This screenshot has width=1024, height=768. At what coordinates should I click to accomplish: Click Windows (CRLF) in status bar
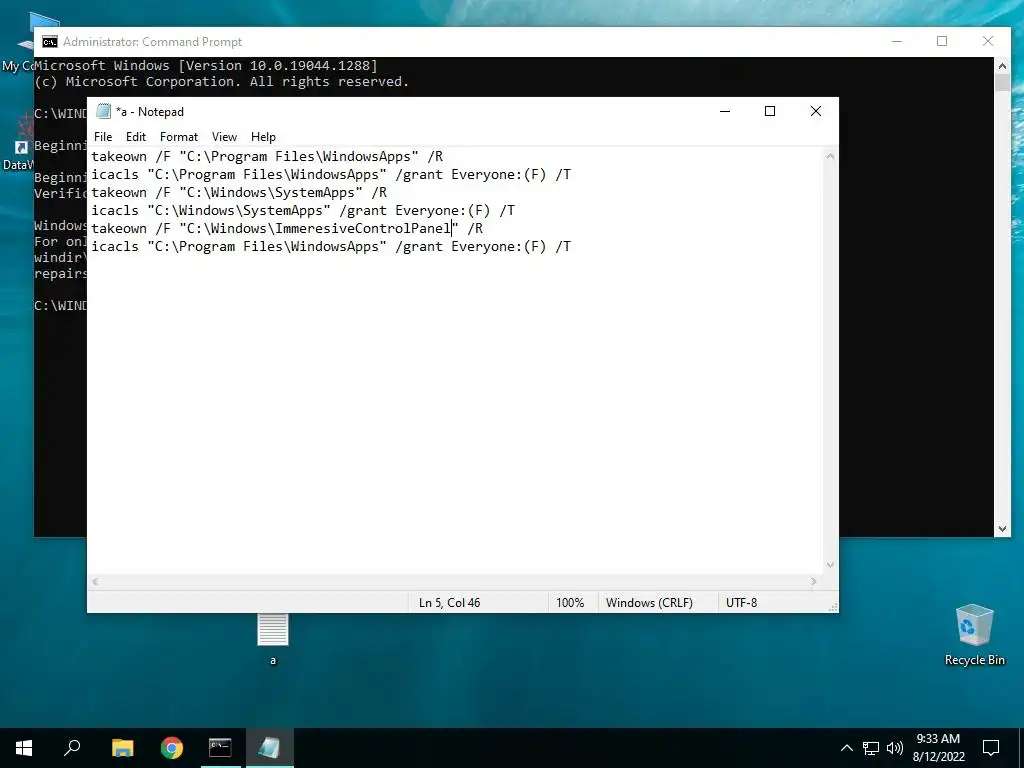click(x=649, y=603)
